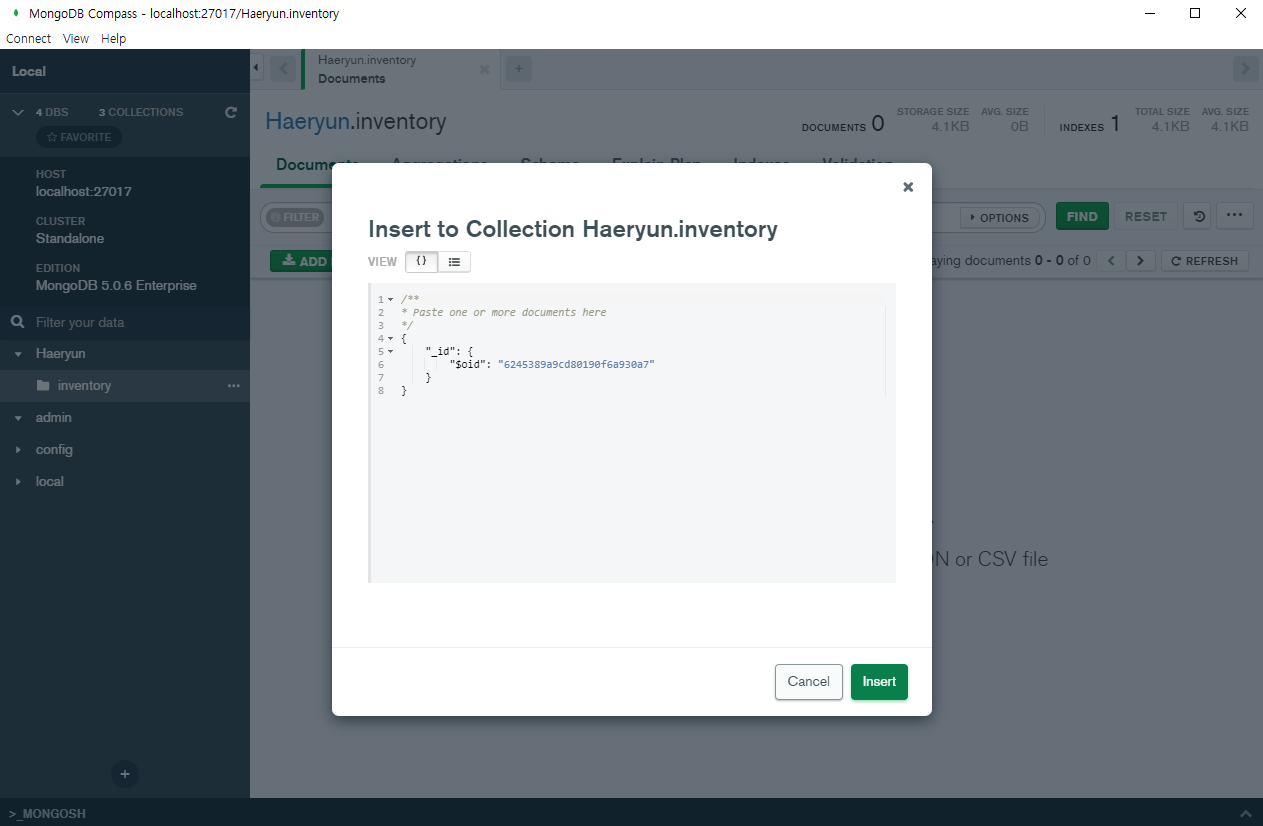Click the $oid value string
1263x826 pixels.
click(576, 364)
